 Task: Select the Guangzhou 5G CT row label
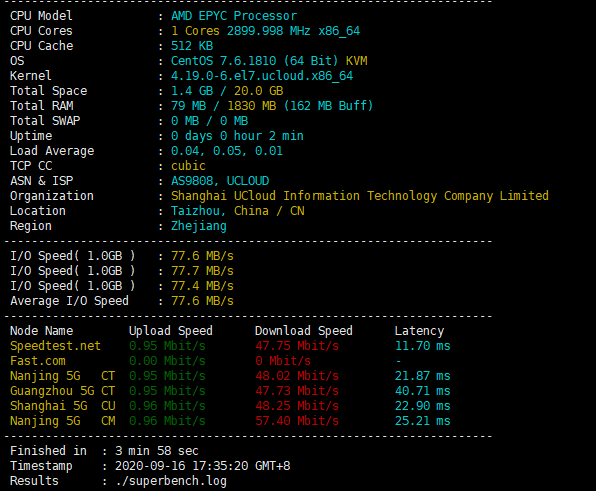pyautogui.click(x=62, y=391)
